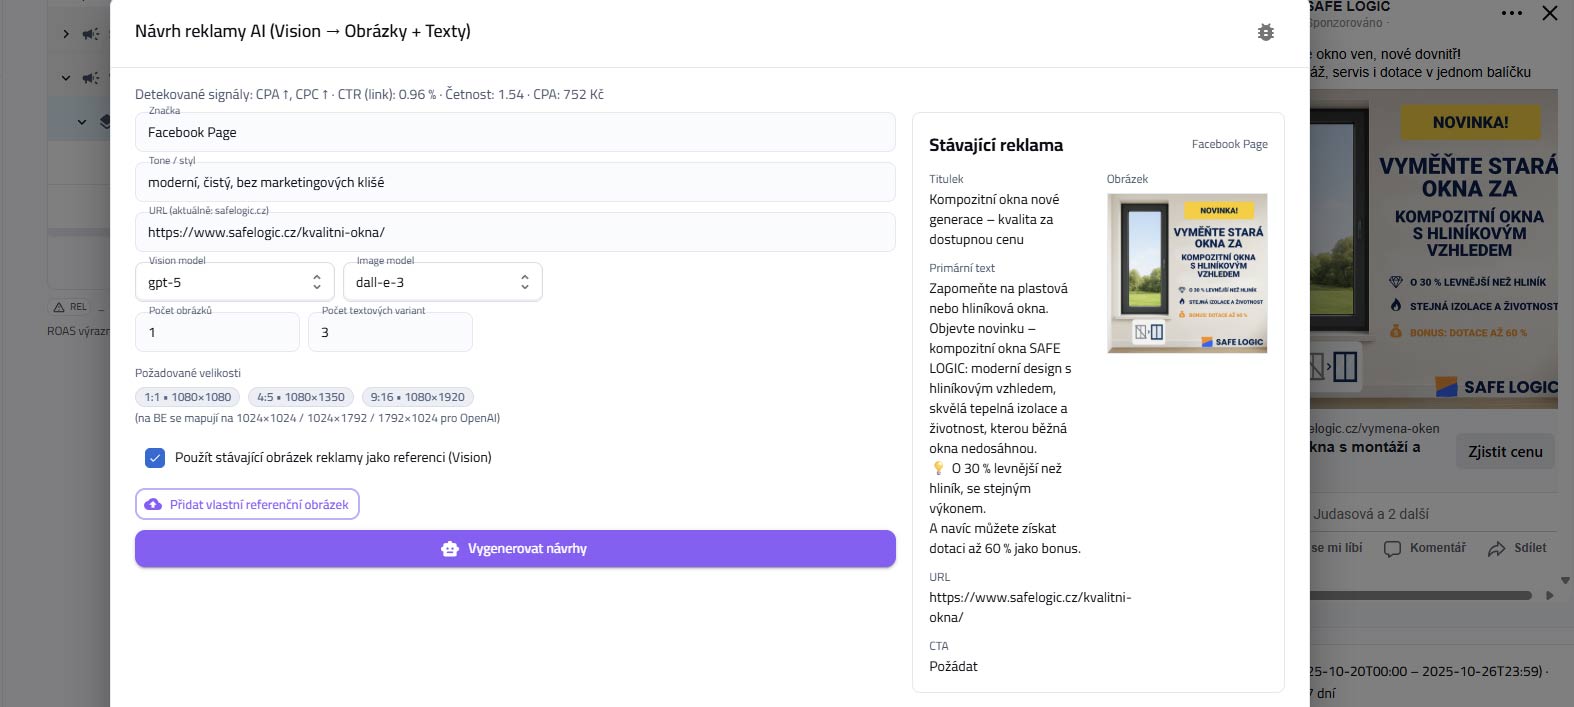
Task: Click the first campaign megaphone icon
Action: [90, 34]
